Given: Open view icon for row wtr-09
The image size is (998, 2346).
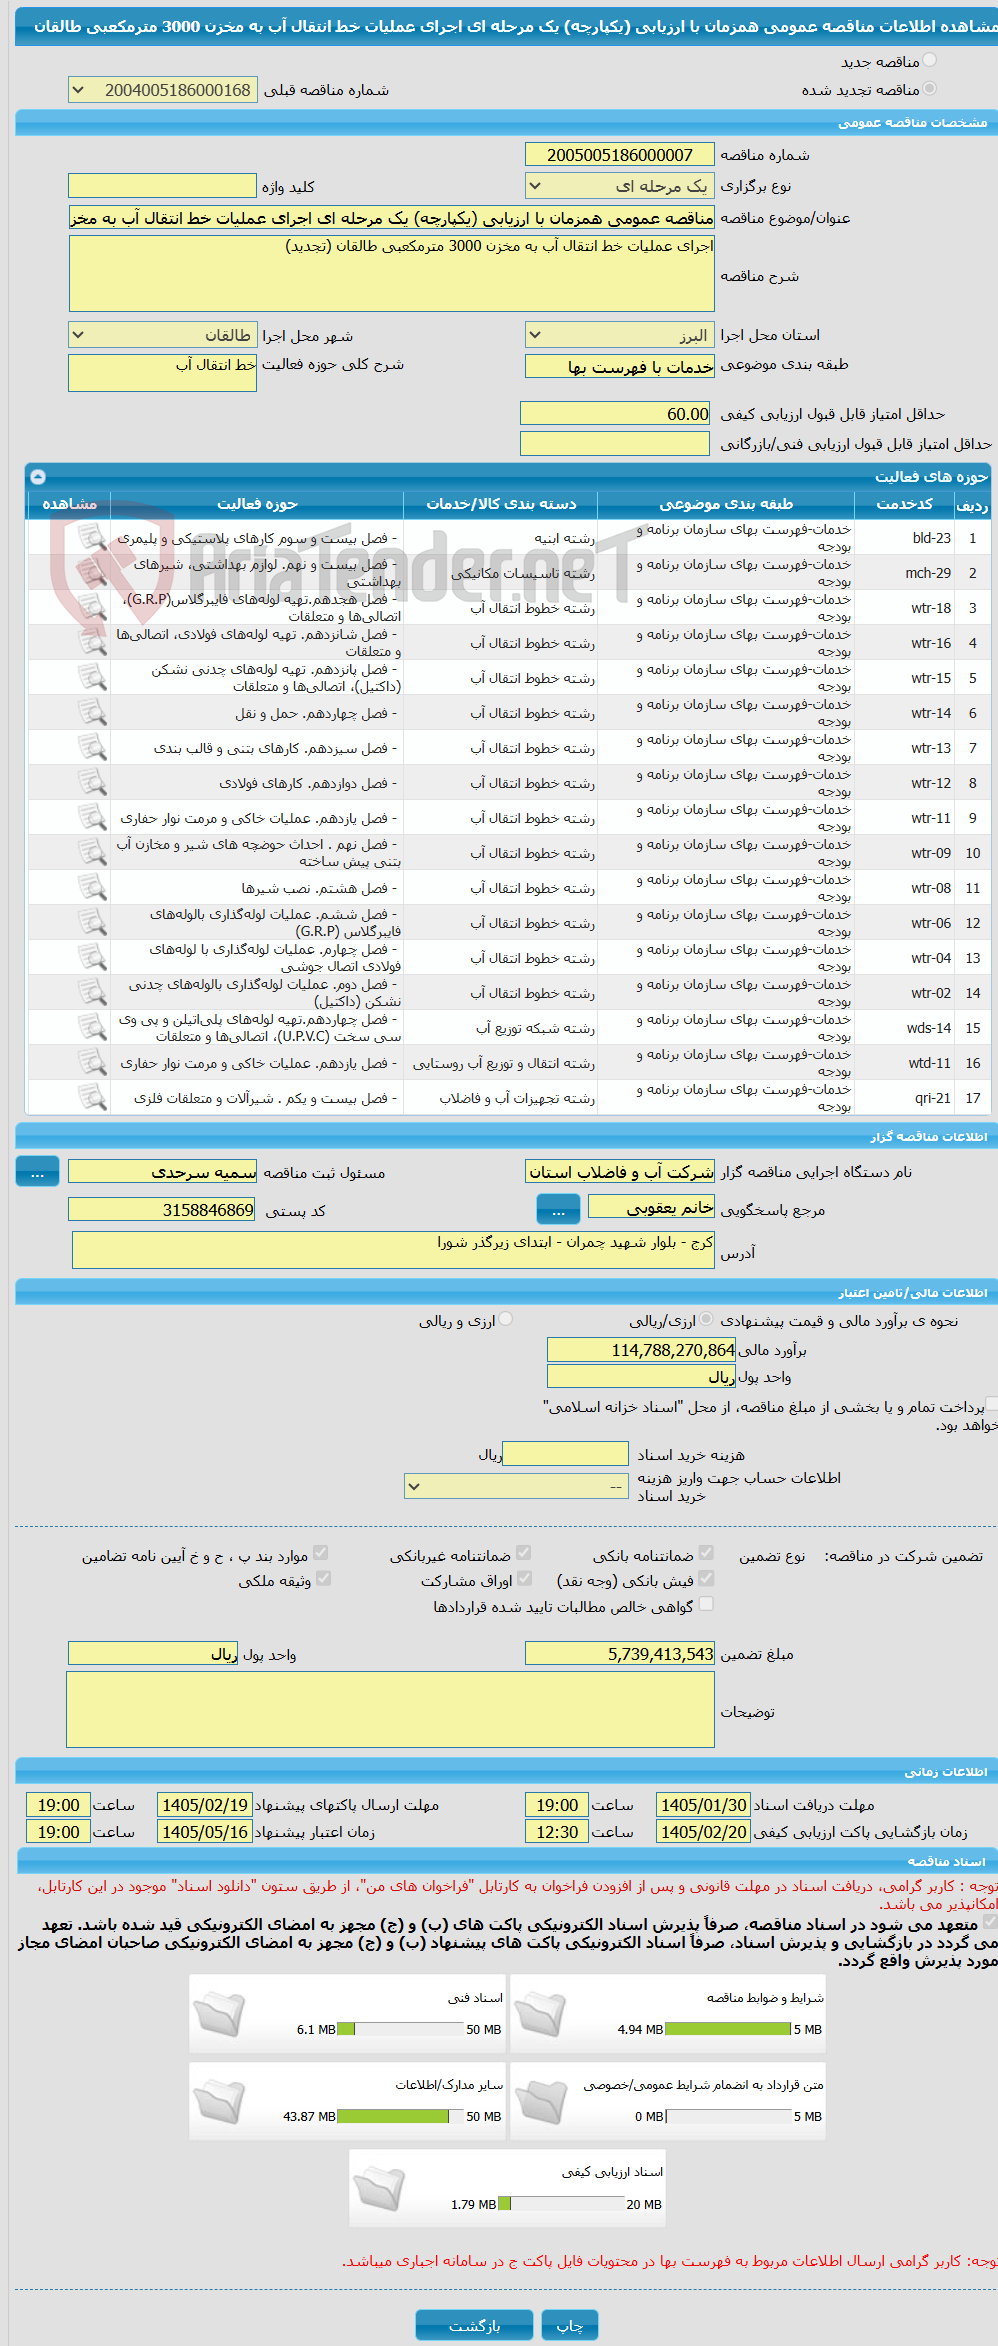Looking at the screenshot, I should coord(92,853).
